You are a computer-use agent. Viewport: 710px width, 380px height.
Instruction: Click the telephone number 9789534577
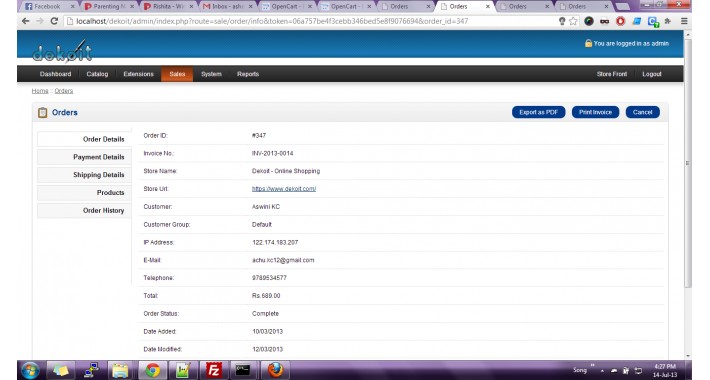coord(269,278)
